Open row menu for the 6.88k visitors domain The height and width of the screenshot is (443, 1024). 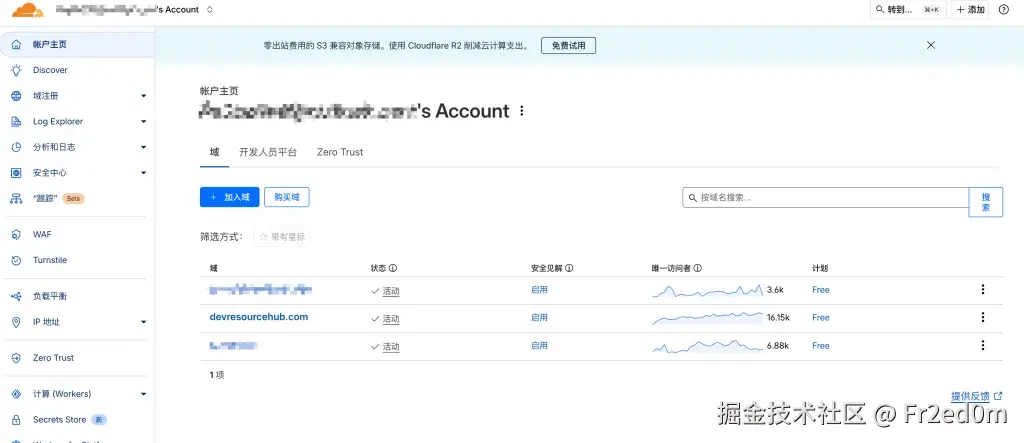[x=983, y=345]
